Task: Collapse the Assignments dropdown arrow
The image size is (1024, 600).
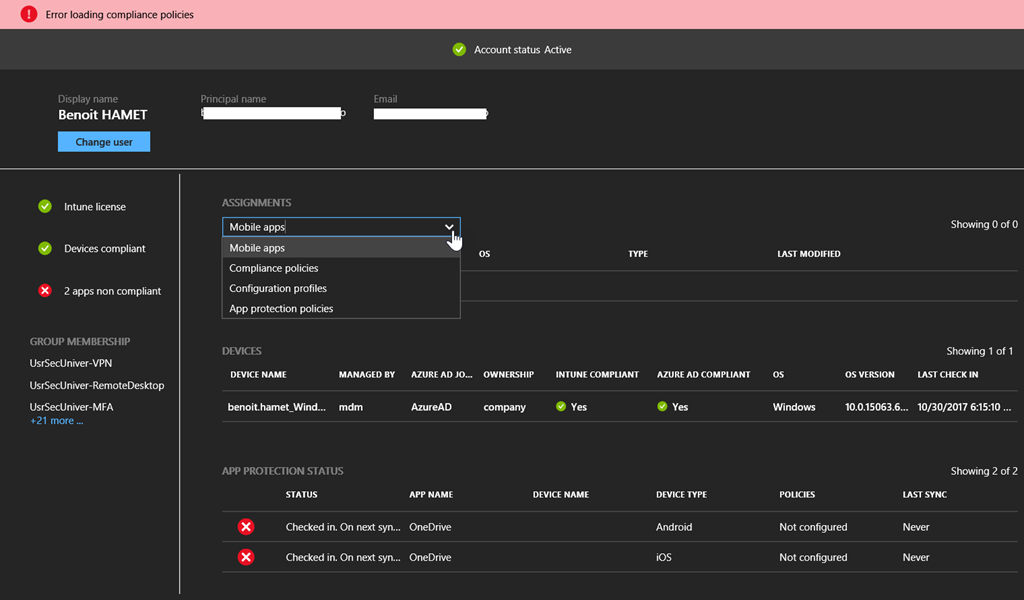Action: pos(449,227)
